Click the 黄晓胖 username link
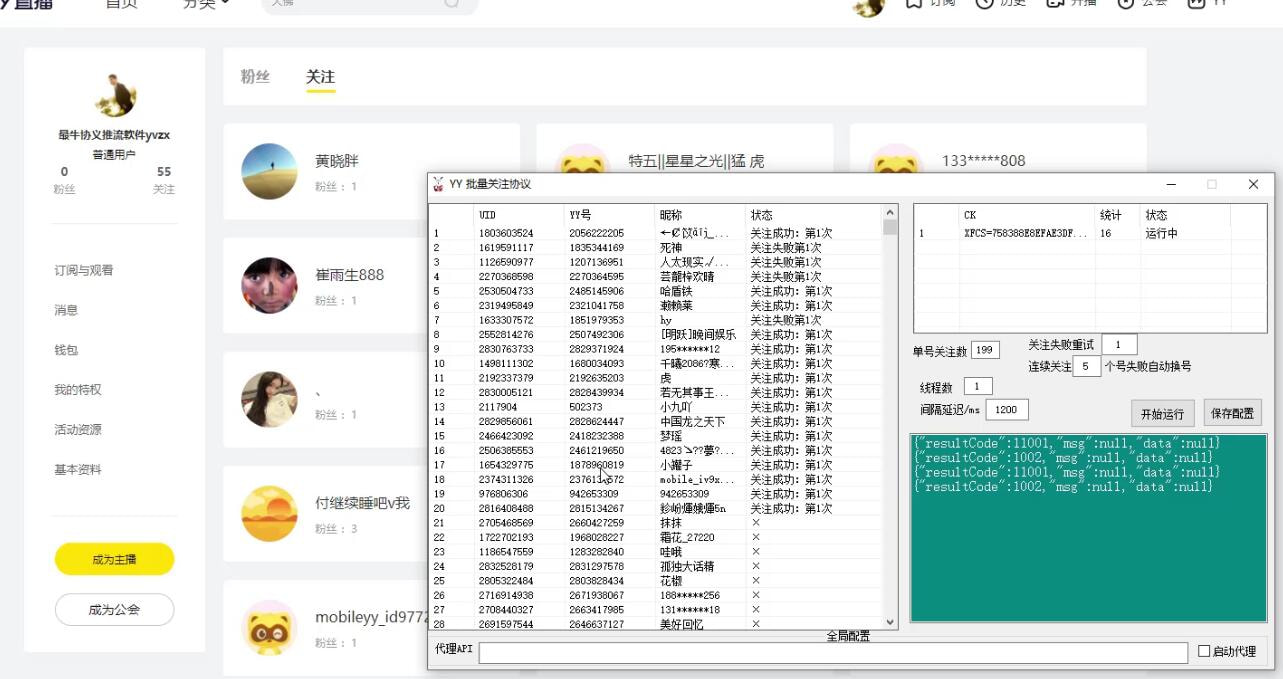 click(x=336, y=161)
